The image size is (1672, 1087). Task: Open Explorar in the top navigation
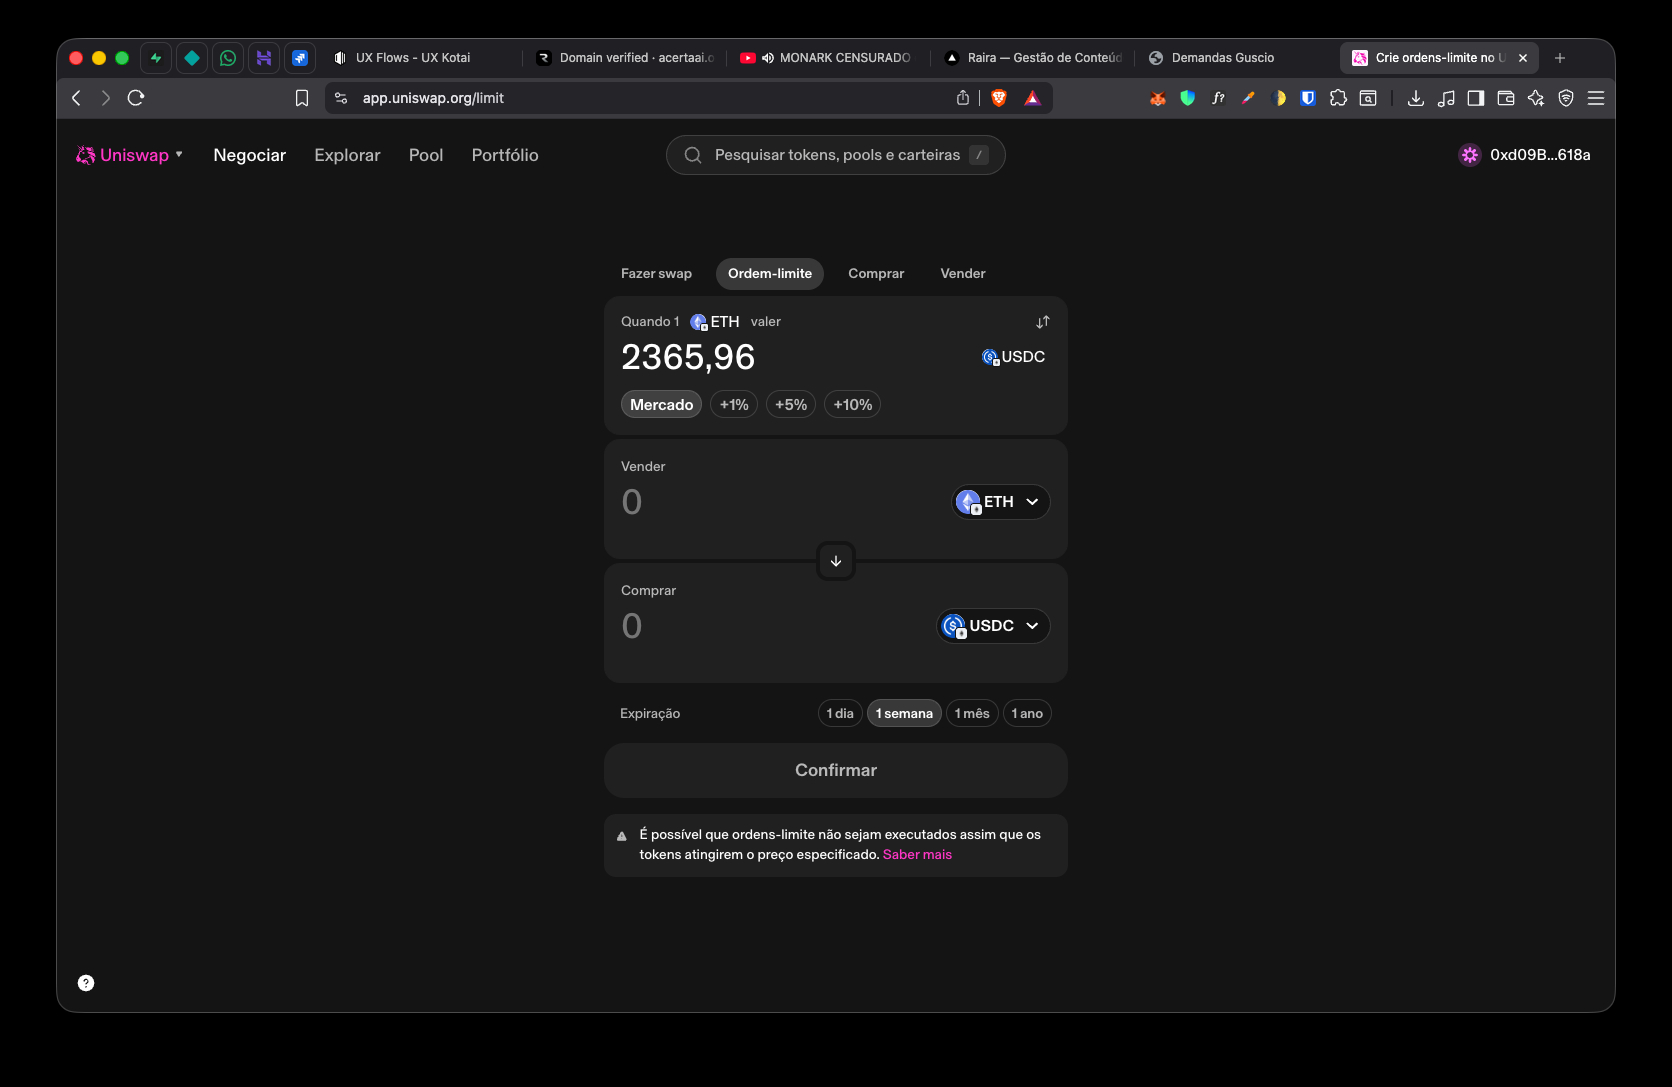(347, 155)
